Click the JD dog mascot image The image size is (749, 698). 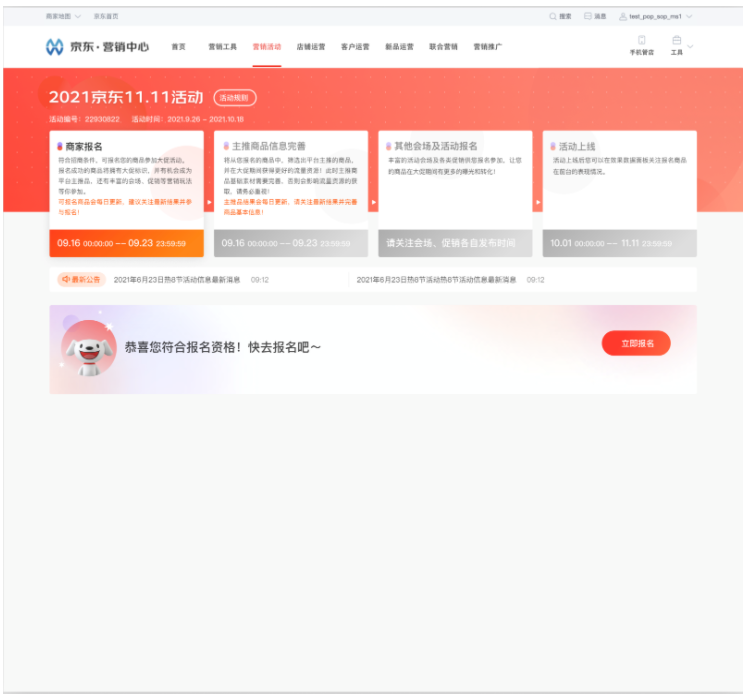[89, 348]
